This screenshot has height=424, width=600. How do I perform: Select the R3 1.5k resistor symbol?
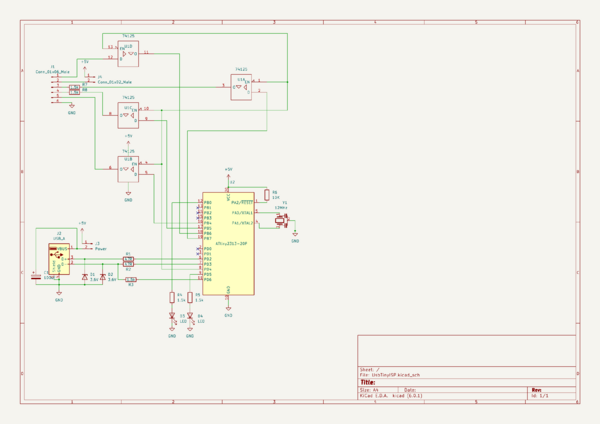pos(131,280)
